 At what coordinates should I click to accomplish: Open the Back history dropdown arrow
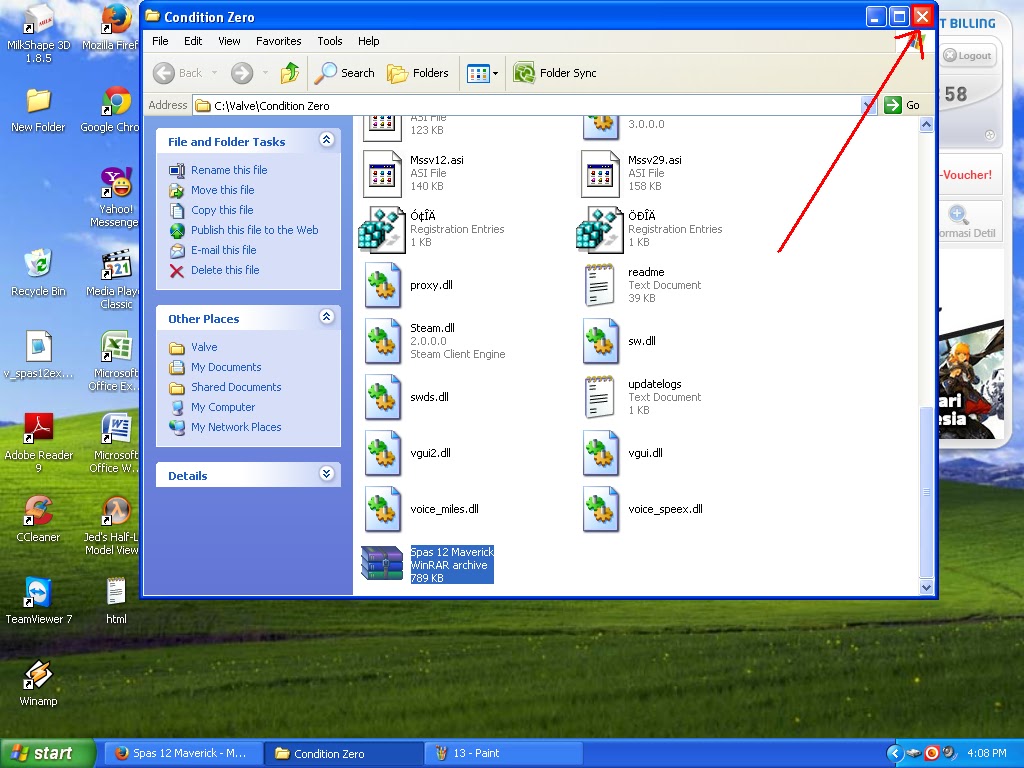point(214,73)
